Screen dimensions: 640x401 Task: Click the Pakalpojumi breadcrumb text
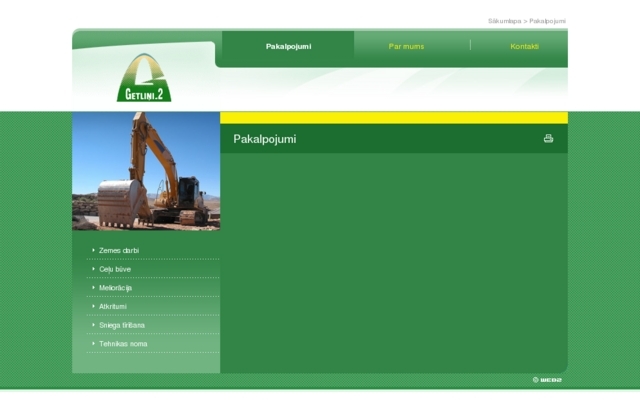(547, 21)
